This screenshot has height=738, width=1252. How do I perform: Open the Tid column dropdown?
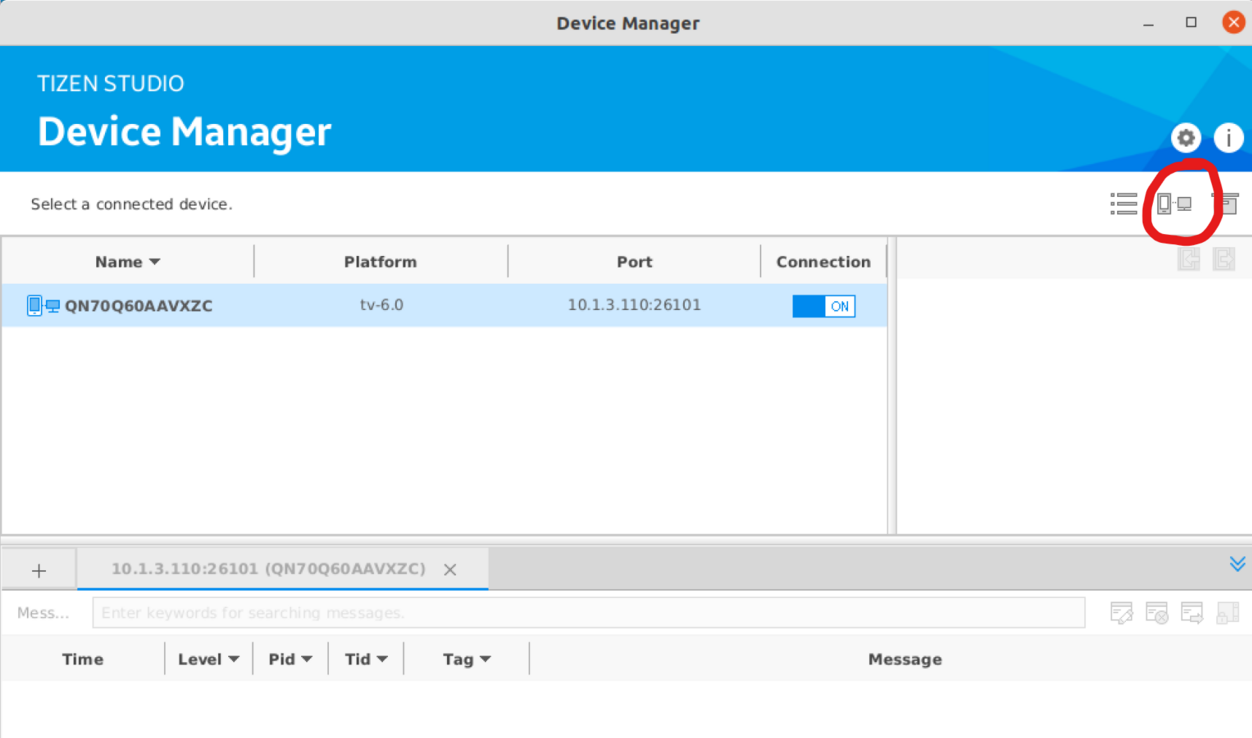366,659
